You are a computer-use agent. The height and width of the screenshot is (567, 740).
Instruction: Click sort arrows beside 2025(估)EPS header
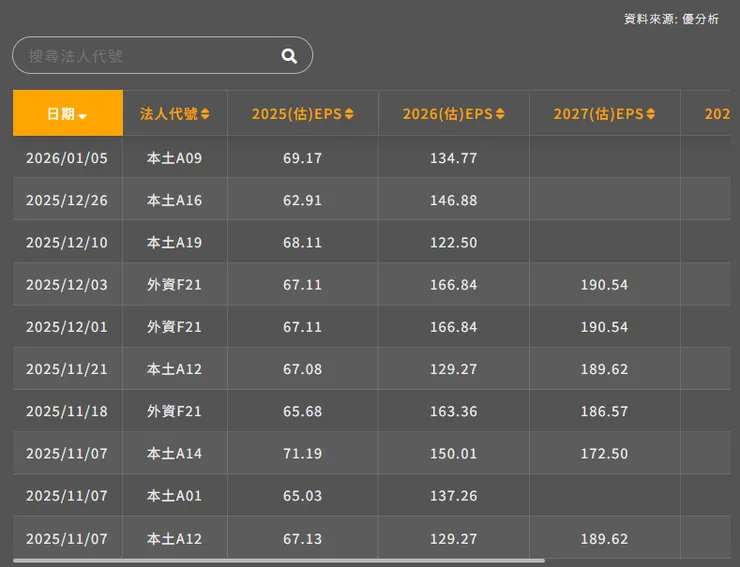349,114
